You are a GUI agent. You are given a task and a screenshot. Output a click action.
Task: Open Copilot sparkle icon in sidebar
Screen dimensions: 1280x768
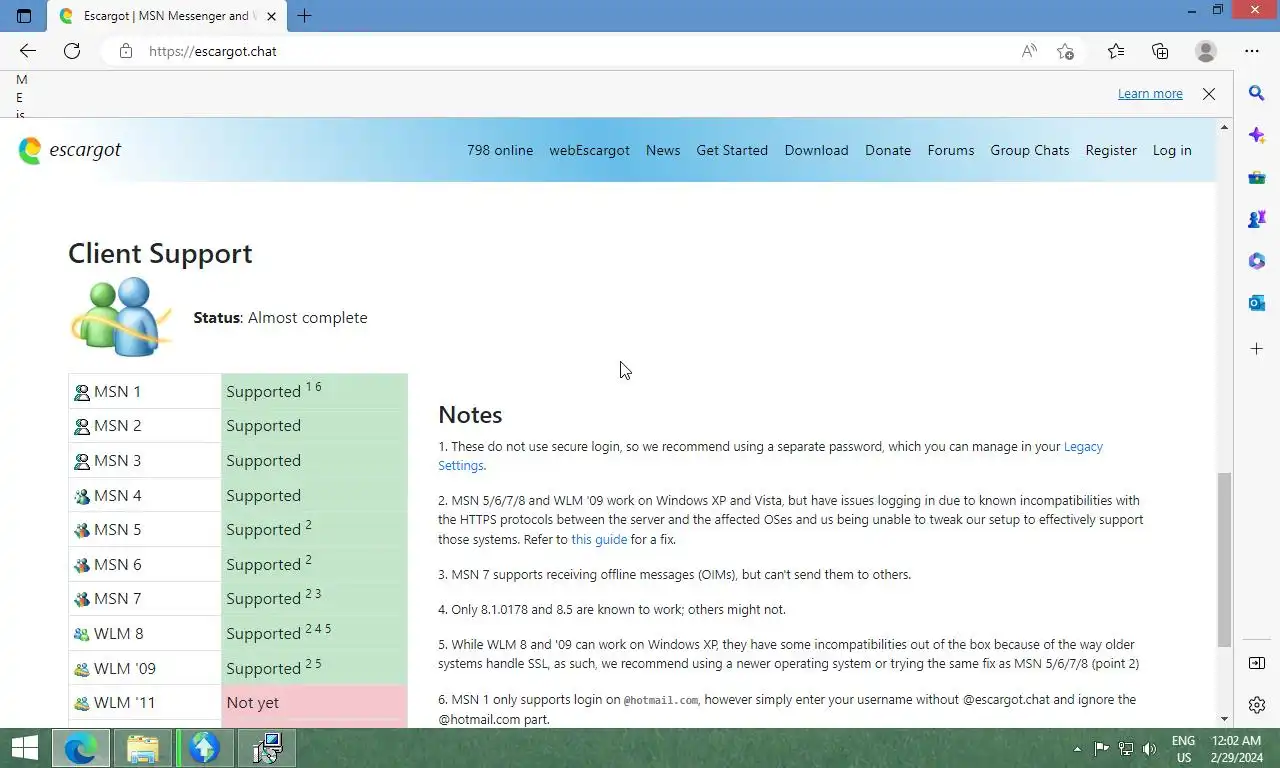coord(1257,135)
